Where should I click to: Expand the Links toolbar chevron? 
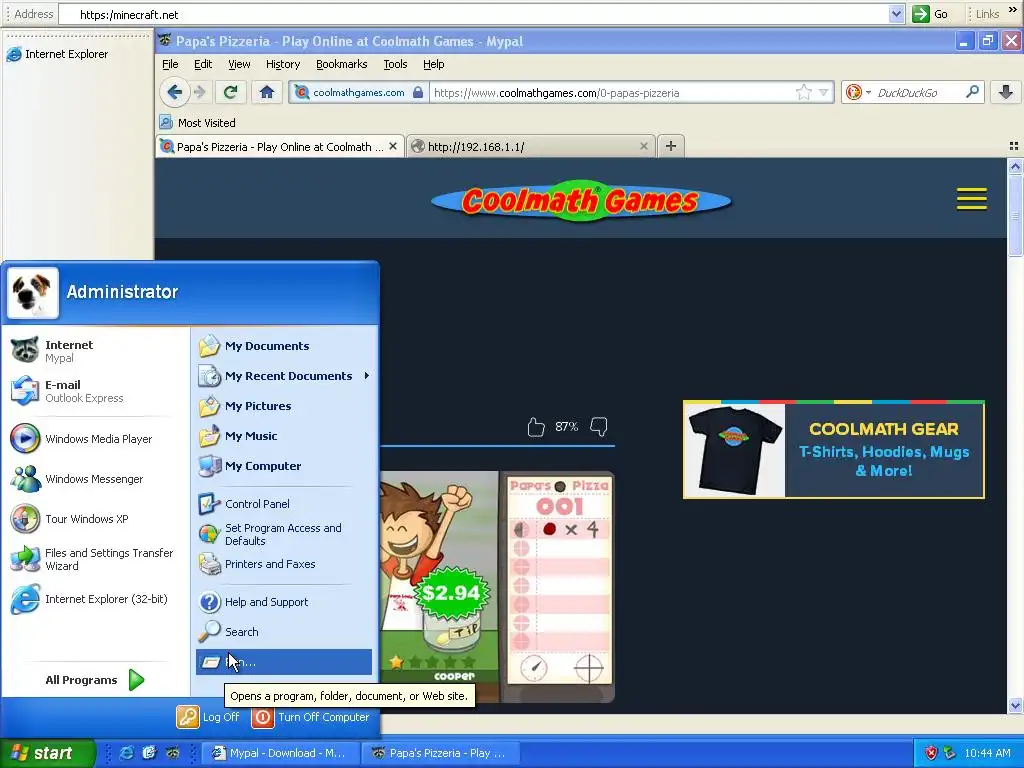tap(1013, 10)
